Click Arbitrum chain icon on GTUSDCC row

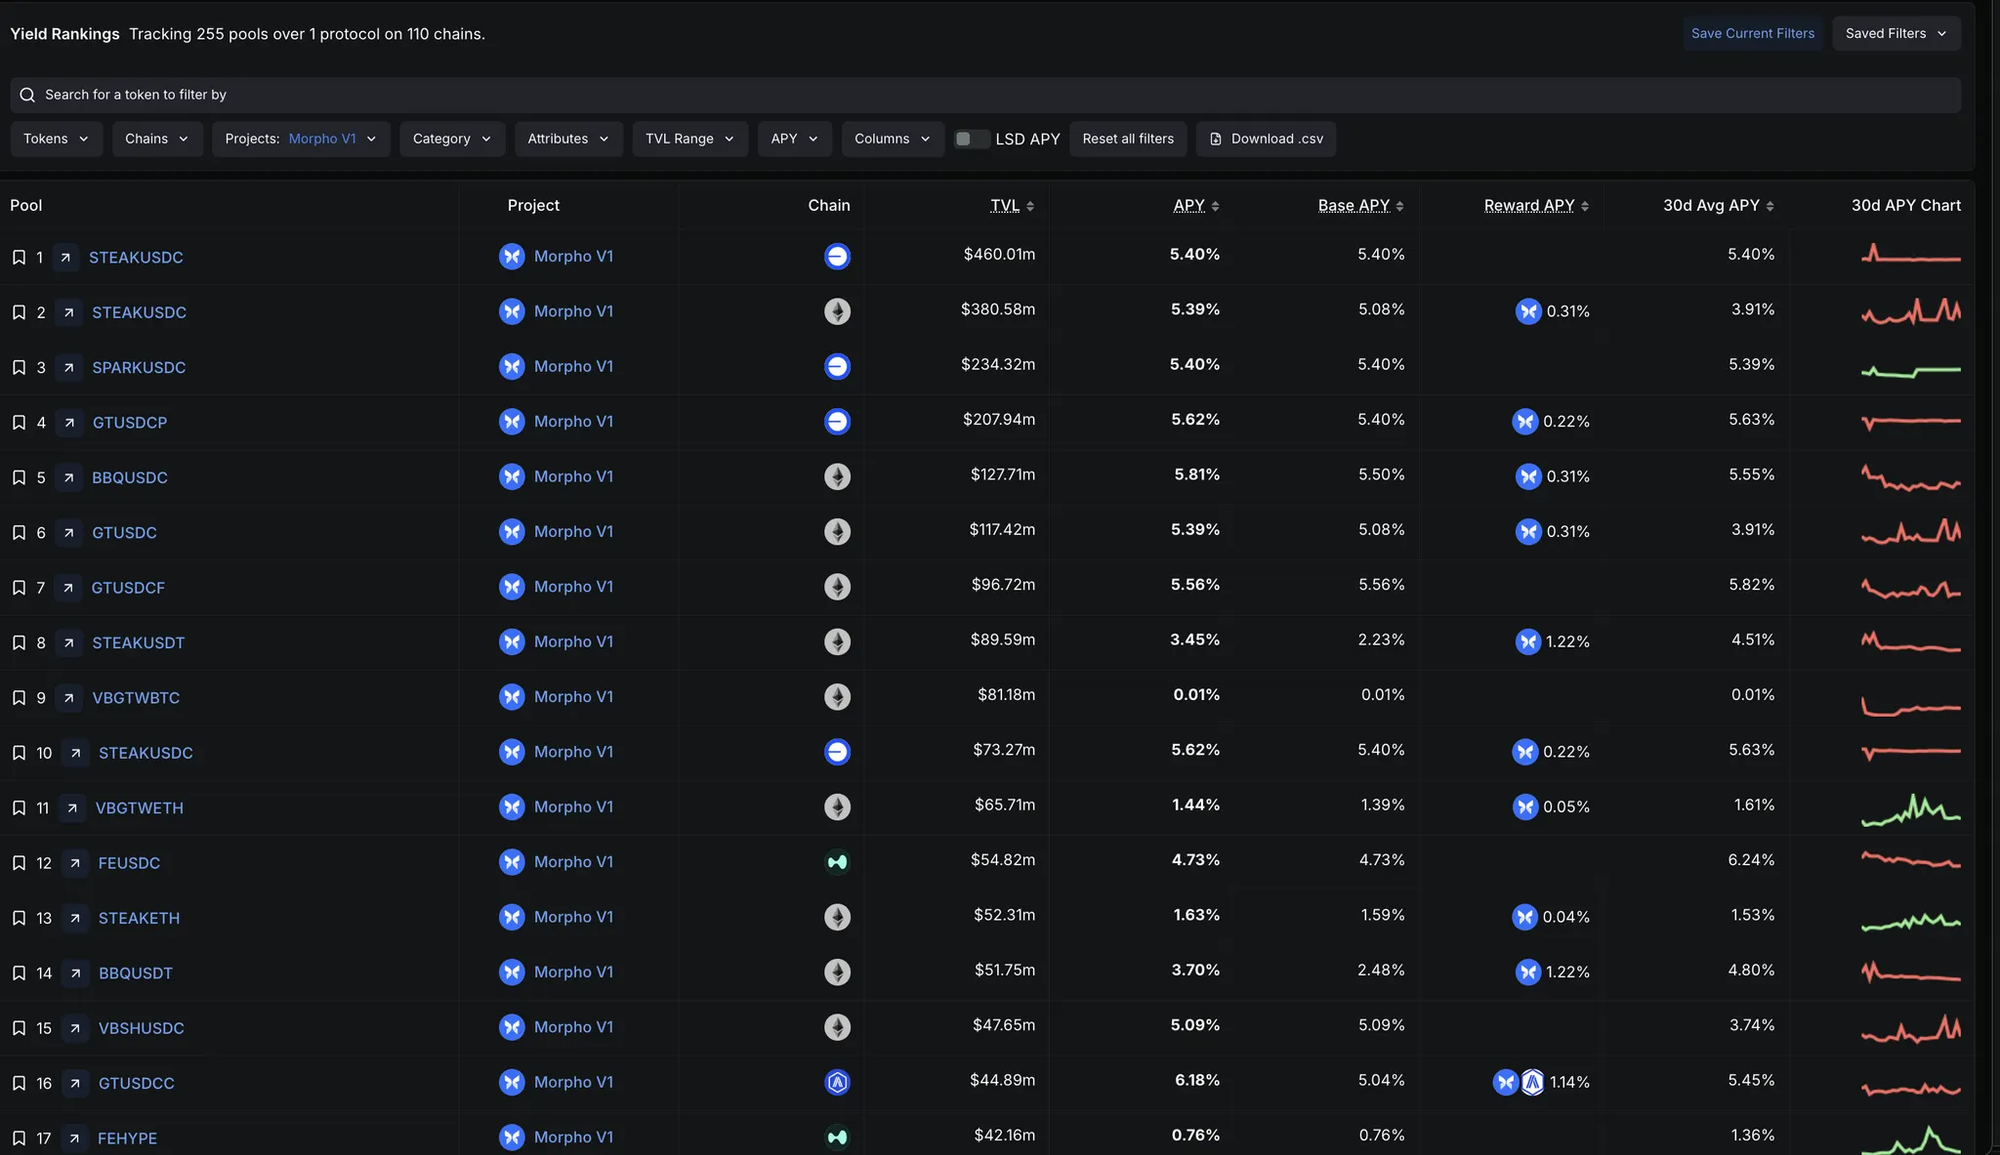click(x=837, y=1082)
